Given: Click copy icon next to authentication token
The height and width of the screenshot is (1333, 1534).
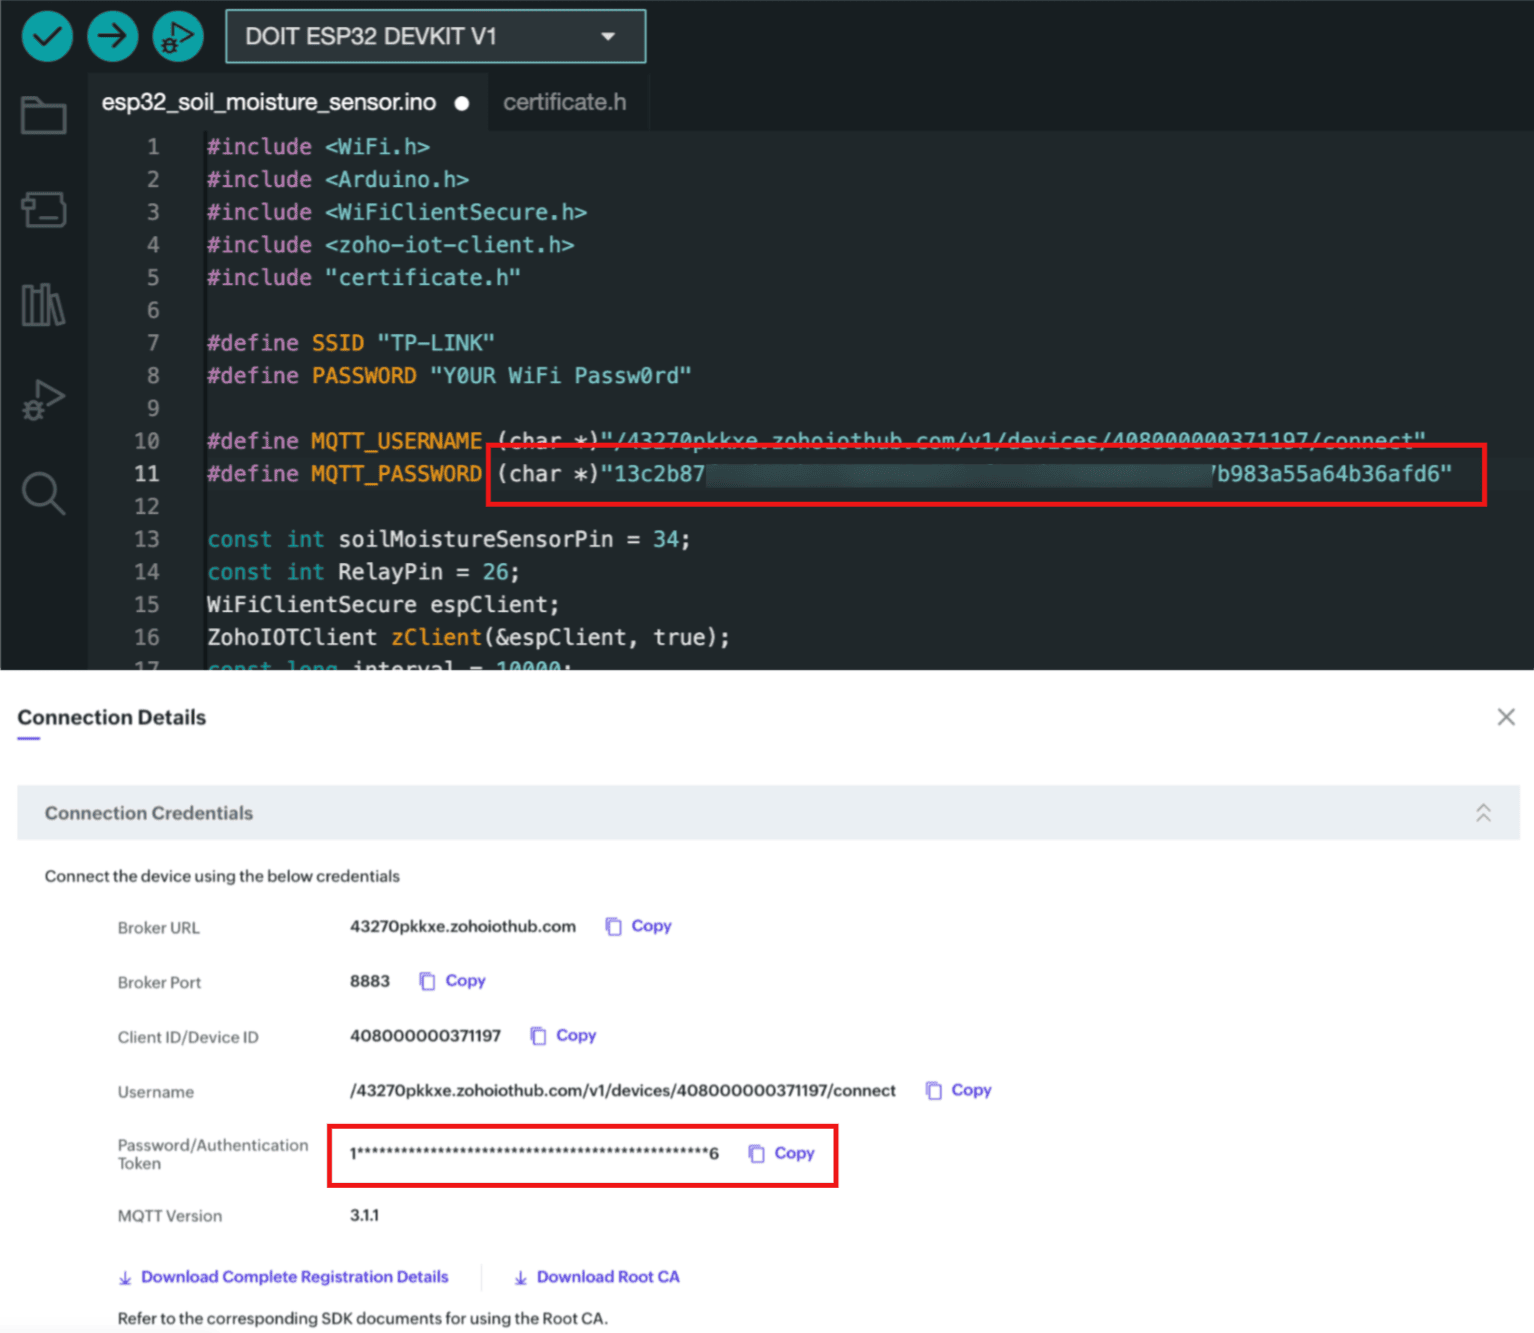Looking at the screenshot, I should tap(756, 1154).
